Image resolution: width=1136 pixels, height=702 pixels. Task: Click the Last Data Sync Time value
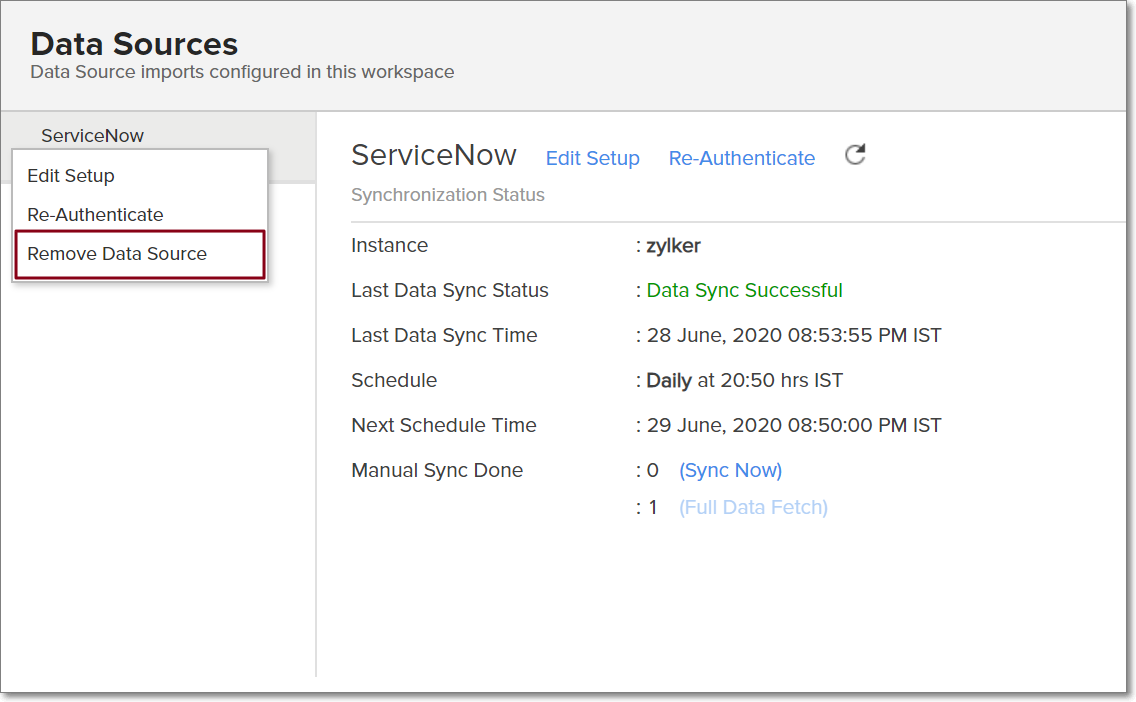coord(794,336)
